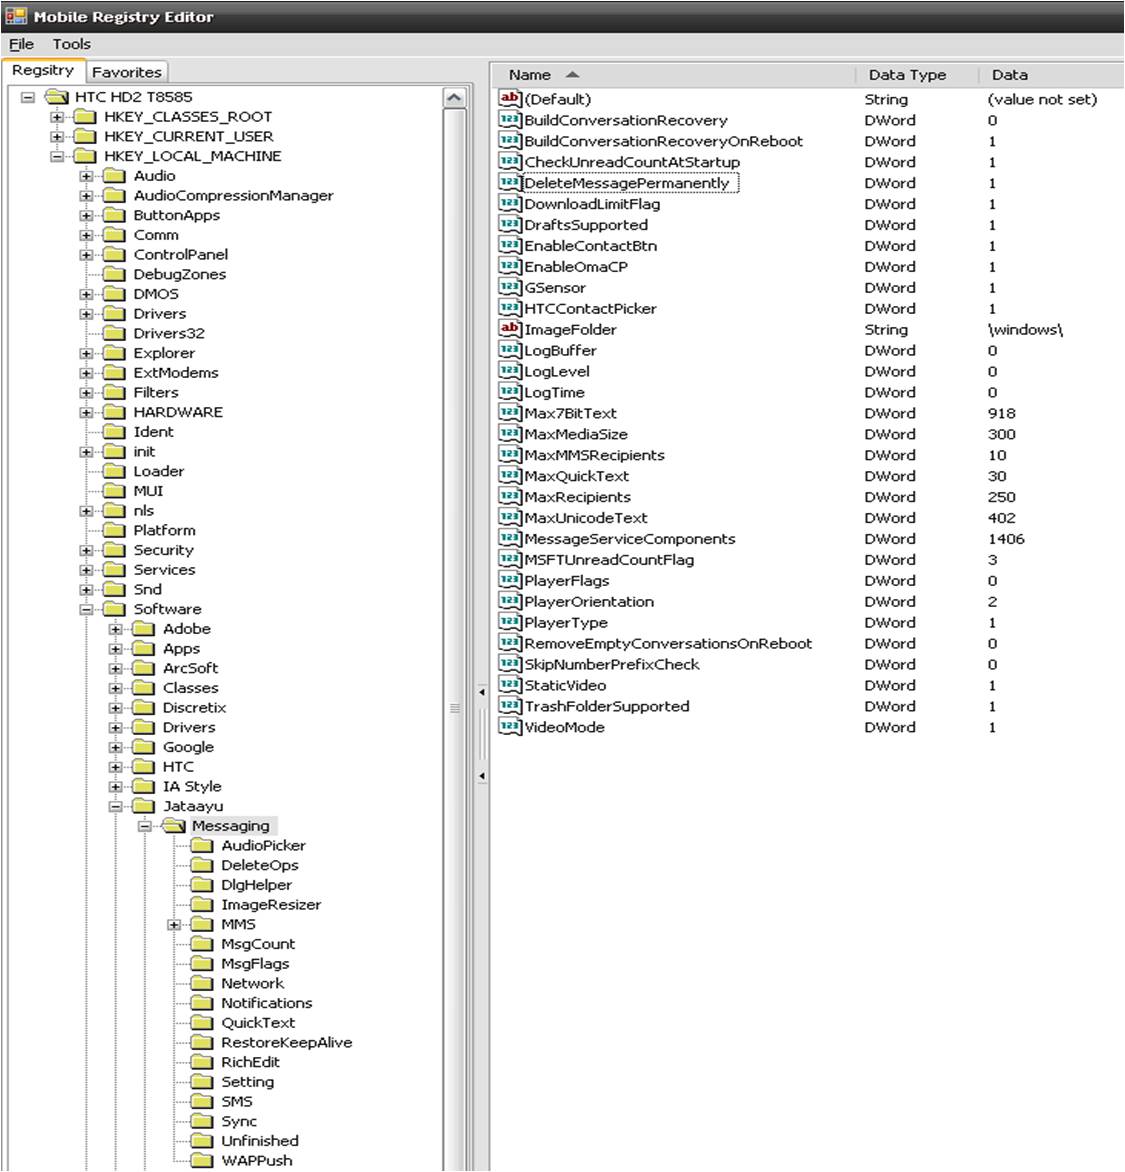
Task: Select the DeleteOps key
Action: [259, 865]
